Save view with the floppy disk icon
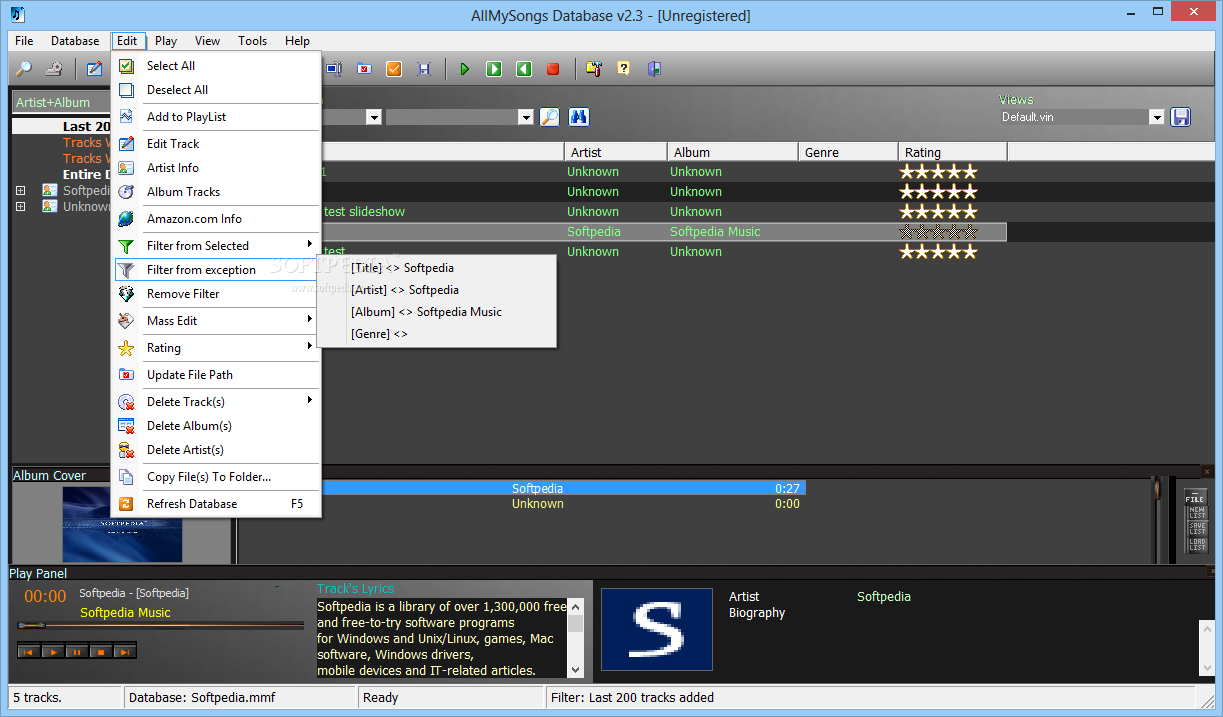 click(1181, 117)
